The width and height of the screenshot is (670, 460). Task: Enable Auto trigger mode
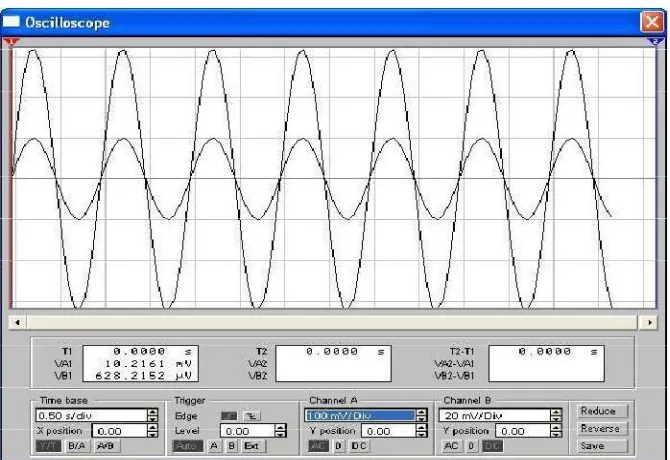[x=188, y=446]
